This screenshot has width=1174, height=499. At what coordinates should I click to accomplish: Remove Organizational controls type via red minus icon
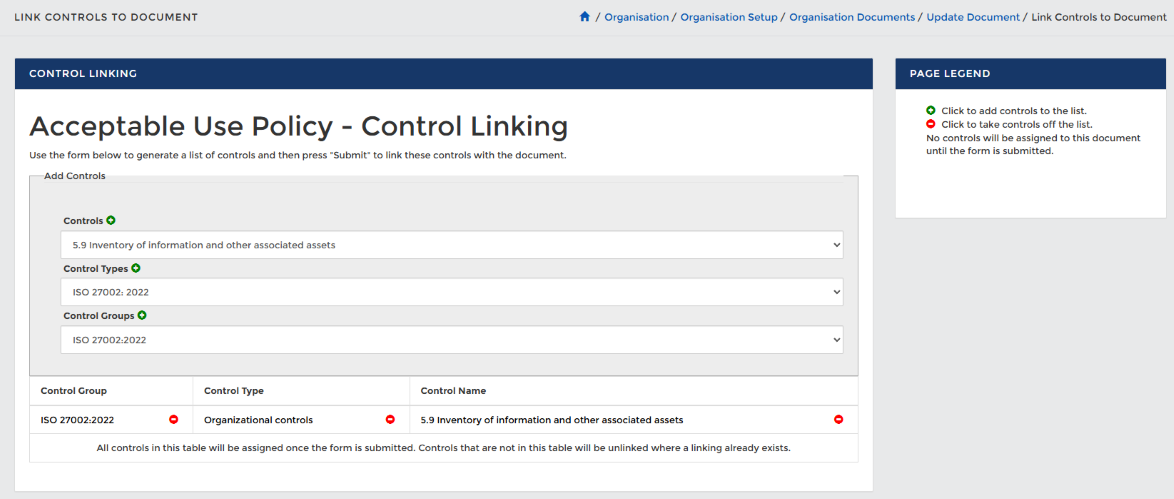(390, 420)
